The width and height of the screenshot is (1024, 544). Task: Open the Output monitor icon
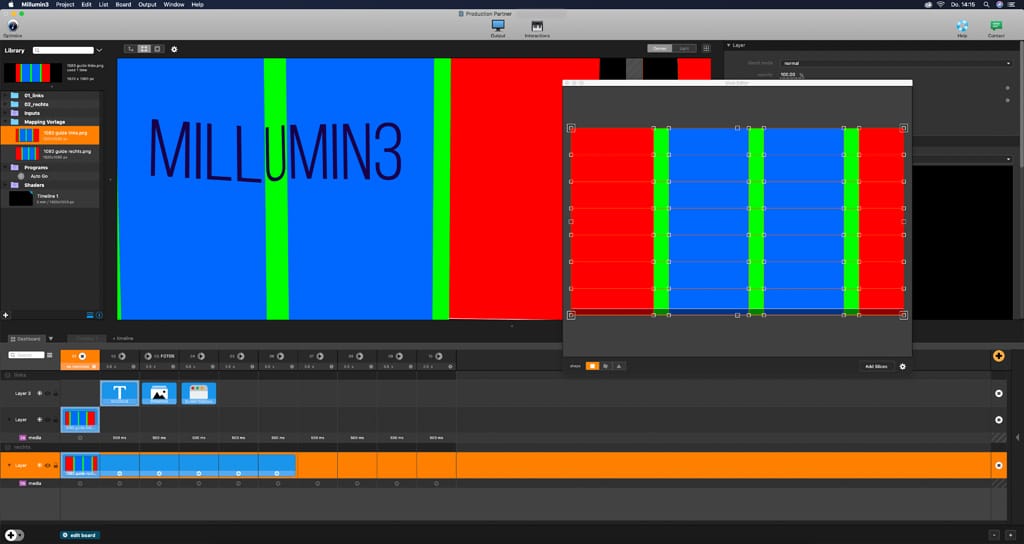pyautogui.click(x=497, y=26)
